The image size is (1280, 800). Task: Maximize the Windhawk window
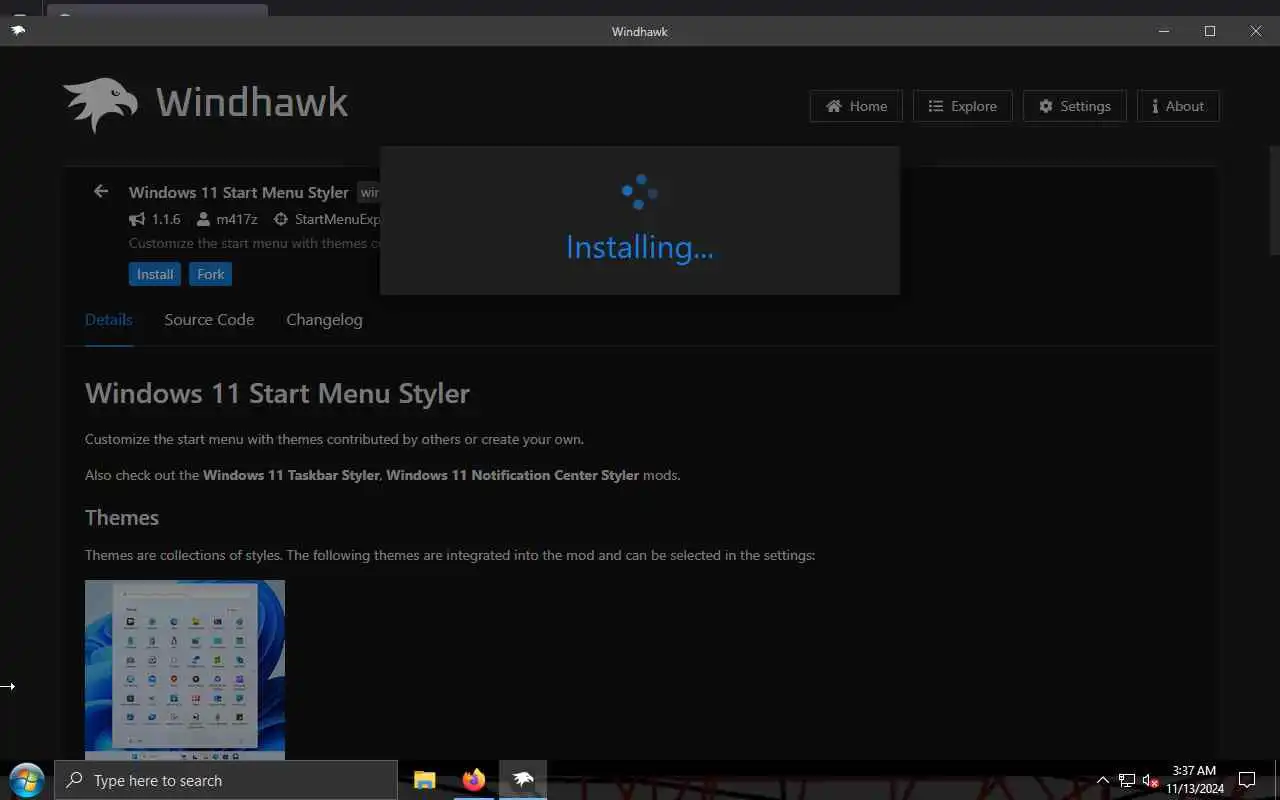[x=1210, y=31]
